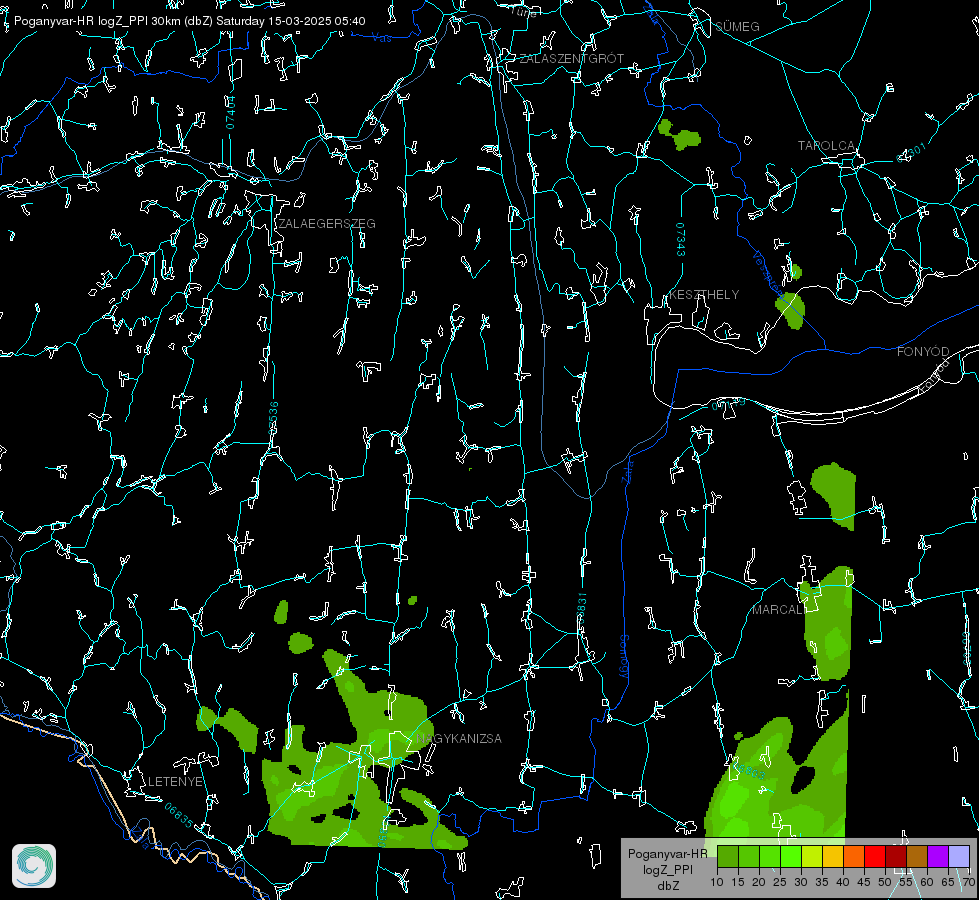Click the 20–25 dBZ legend swatch
This screenshot has height=900, width=979.
(770, 856)
